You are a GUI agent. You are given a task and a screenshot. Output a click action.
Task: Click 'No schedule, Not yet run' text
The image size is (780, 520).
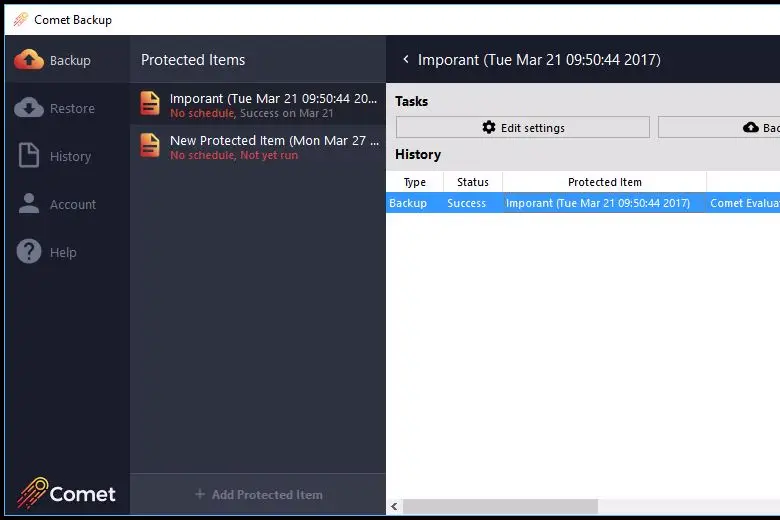click(x=234, y=155)
